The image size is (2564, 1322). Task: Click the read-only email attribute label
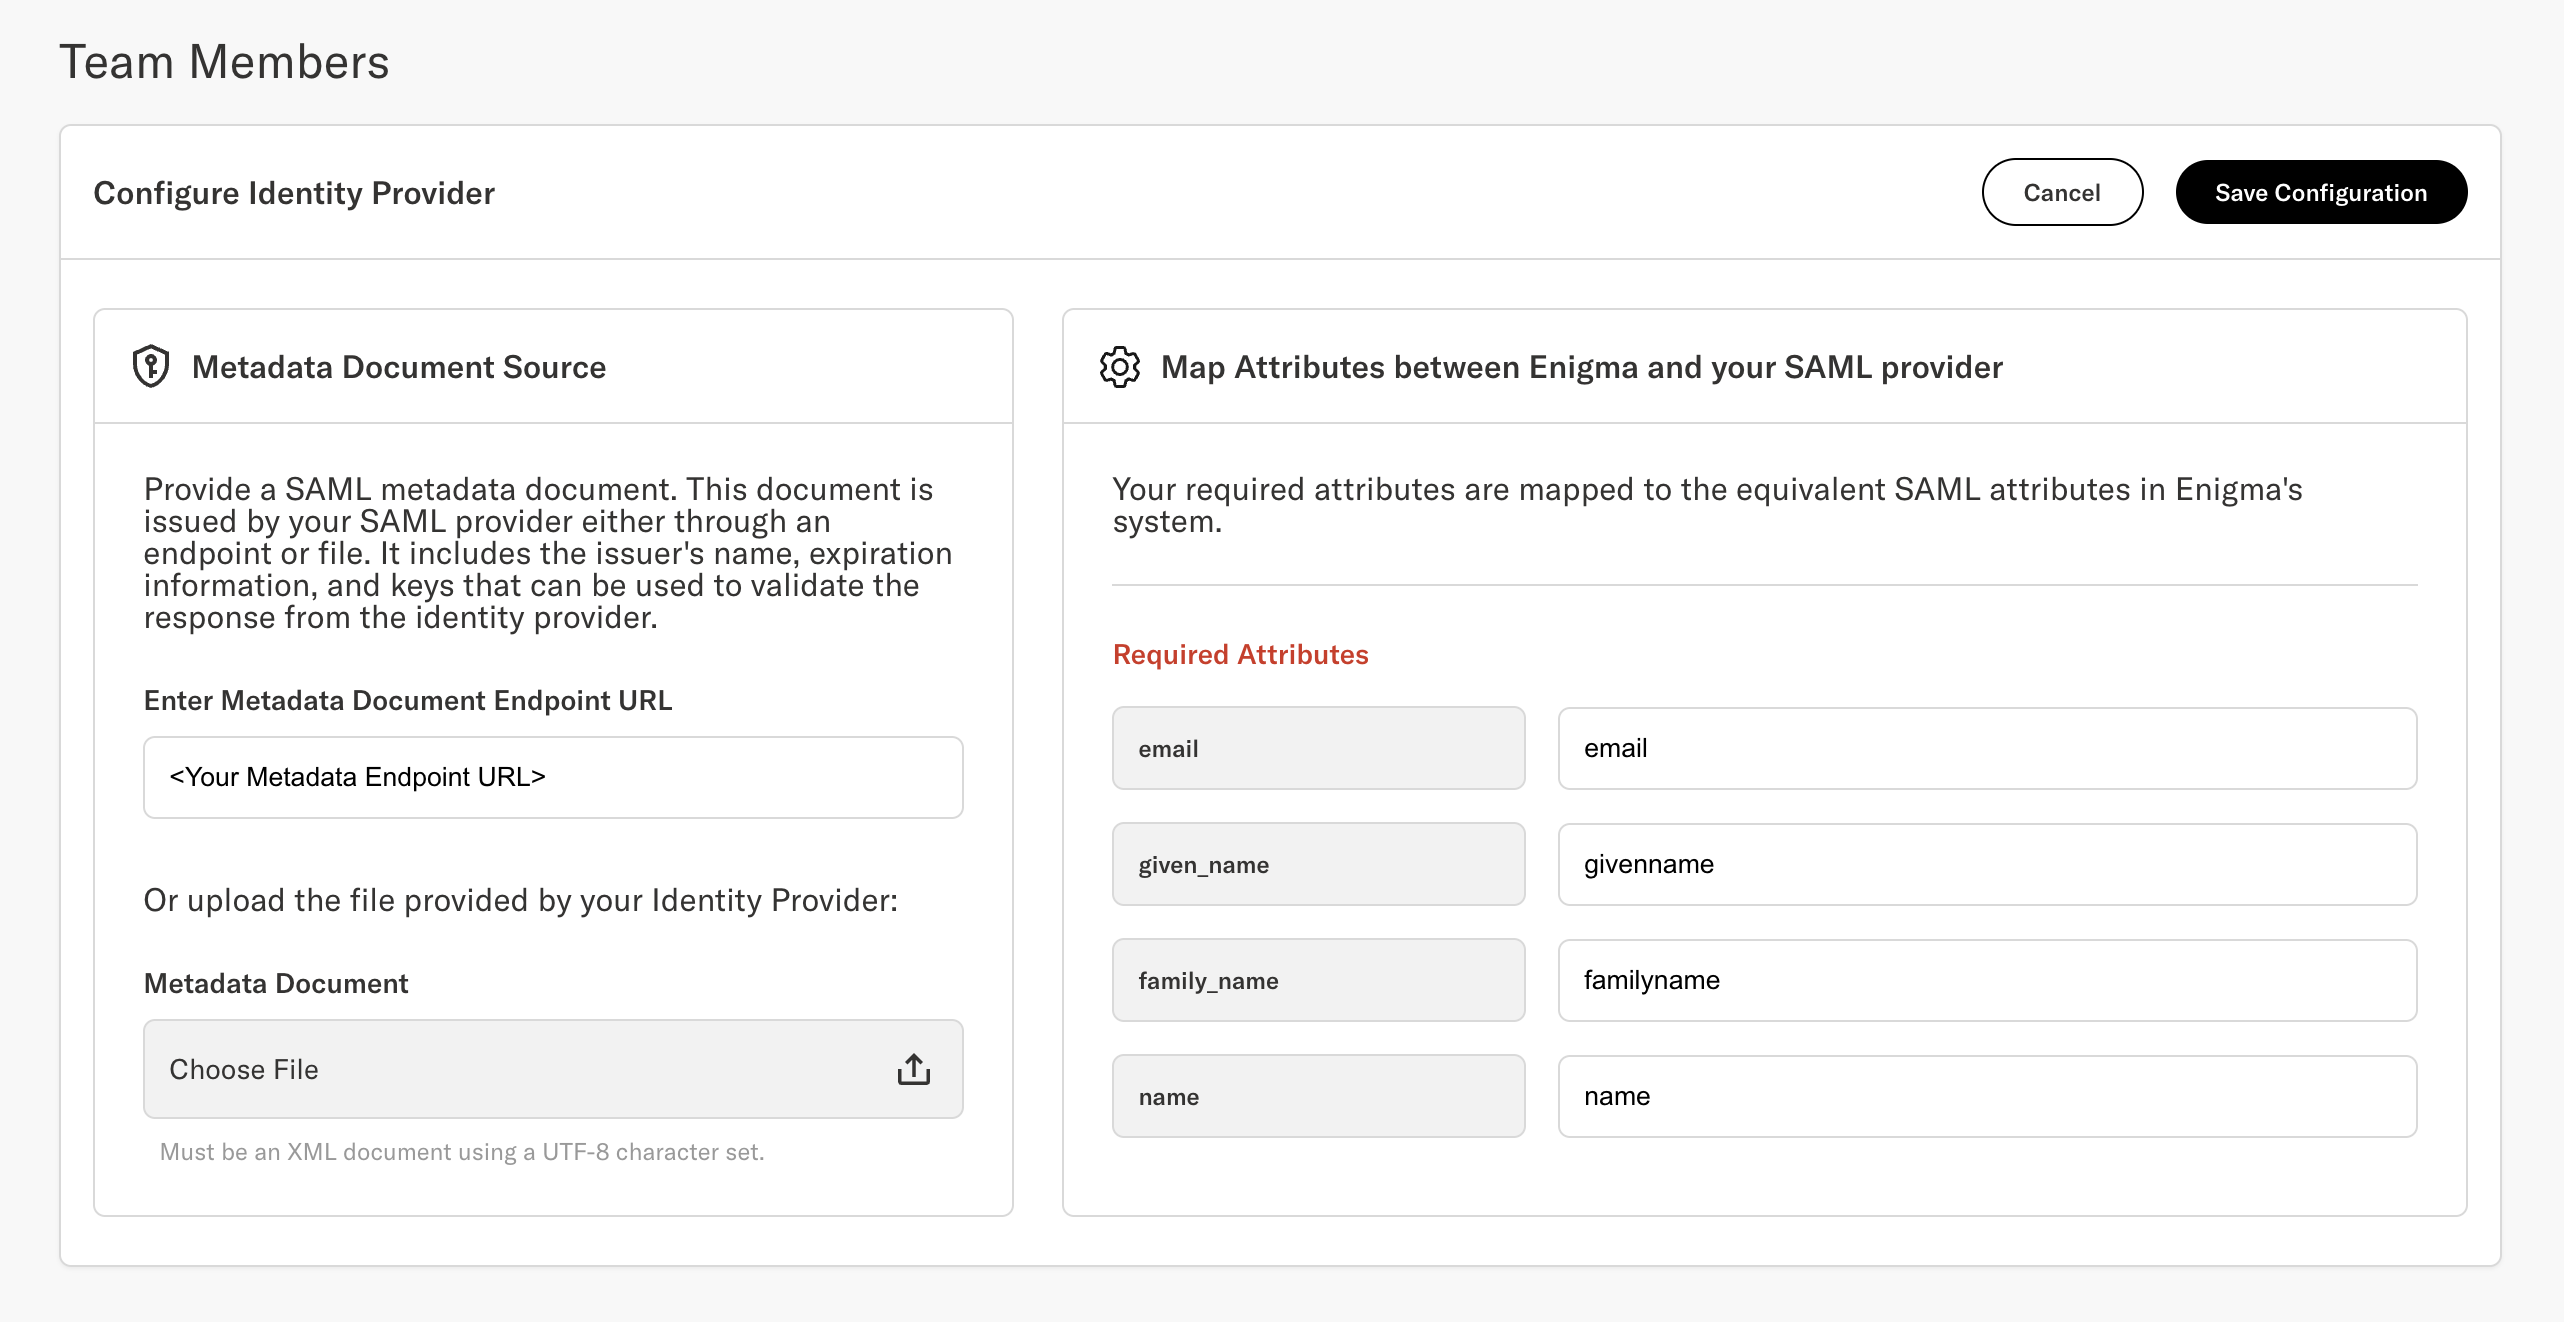[1318, 748]
